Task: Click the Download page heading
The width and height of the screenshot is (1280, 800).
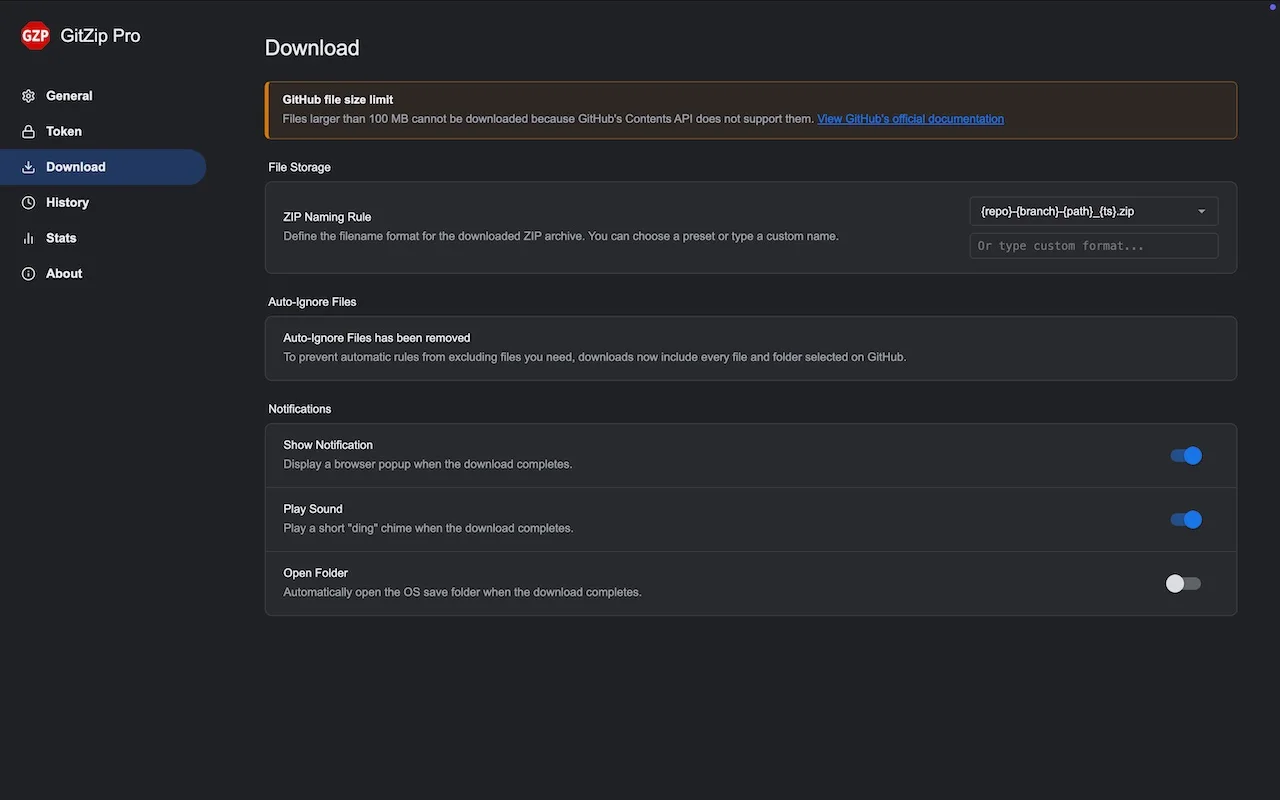Action: pos(312,48)
